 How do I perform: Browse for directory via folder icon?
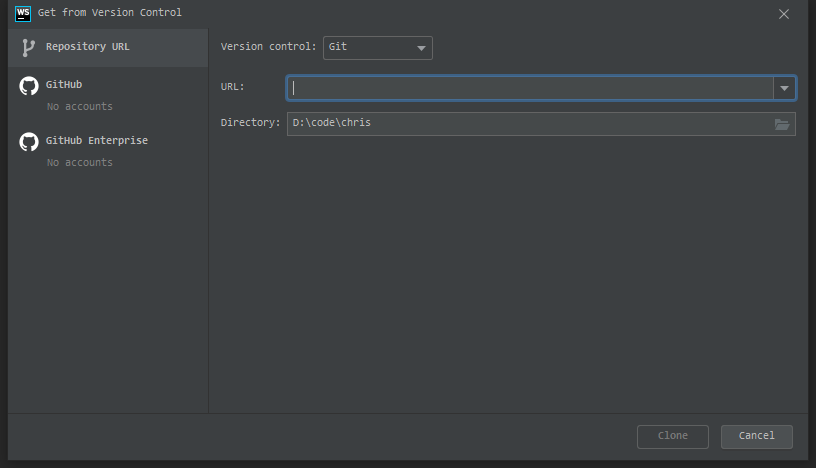[782, 124]
